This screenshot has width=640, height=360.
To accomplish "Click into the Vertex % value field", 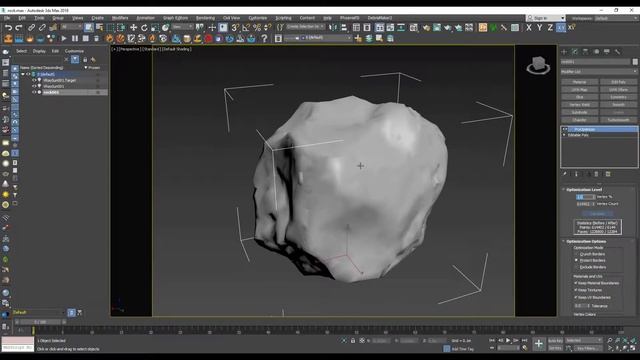I will [x=584, y=197].
